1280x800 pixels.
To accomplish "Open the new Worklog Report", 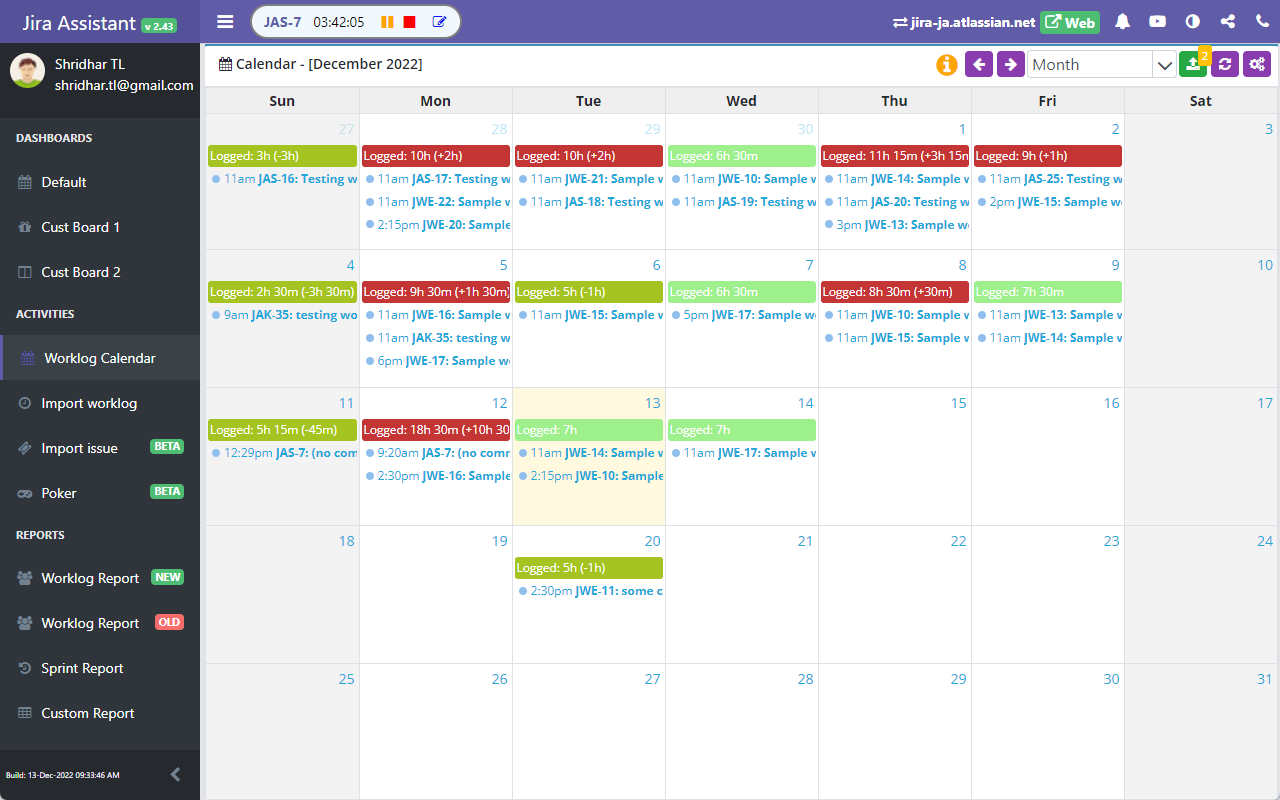I will pos(100,578).
